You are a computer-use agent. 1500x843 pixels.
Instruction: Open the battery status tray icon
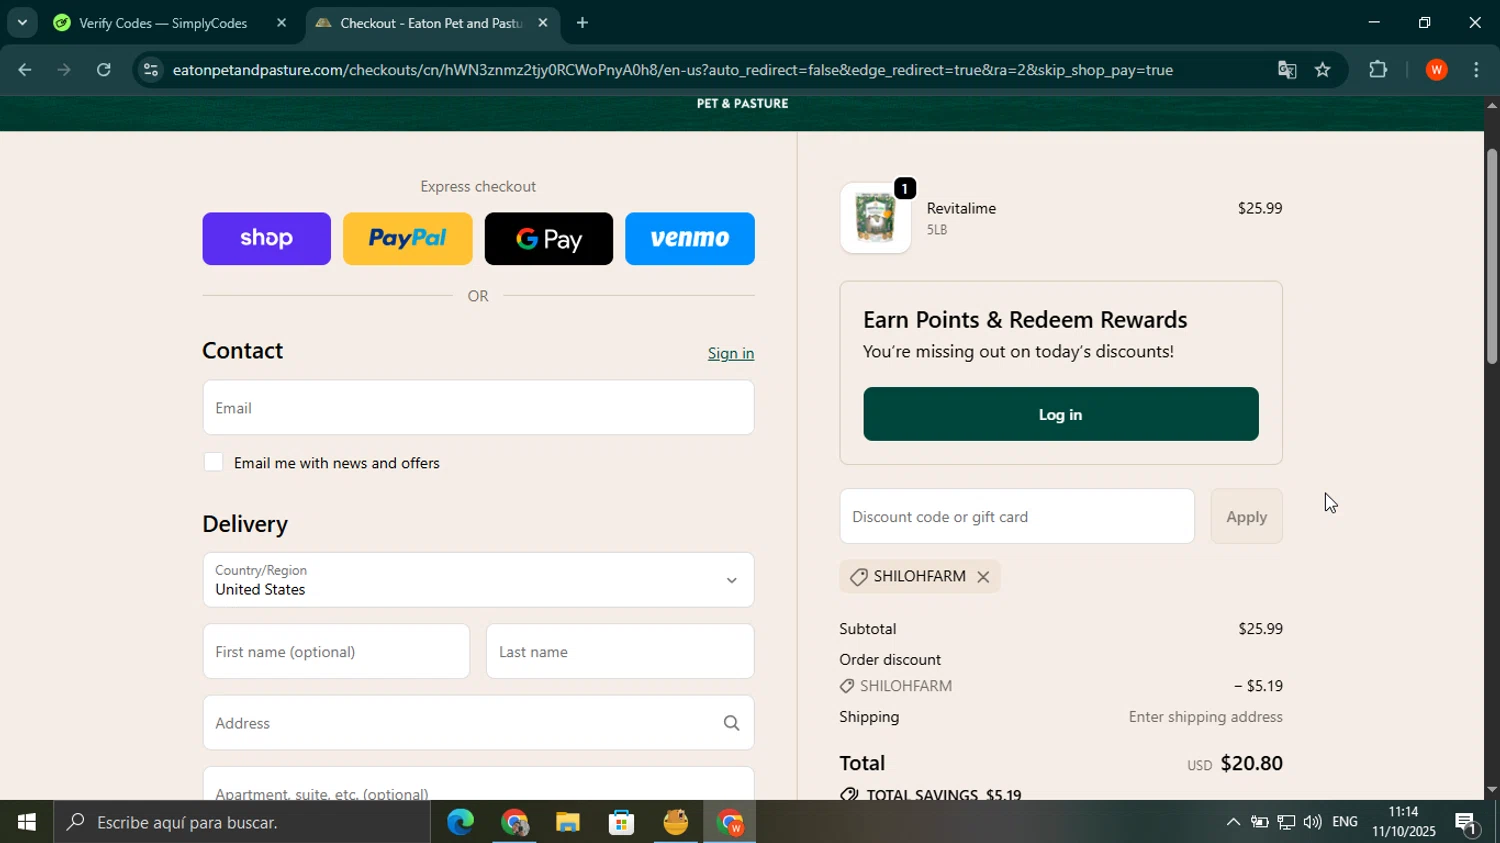tap(1260, 822)
